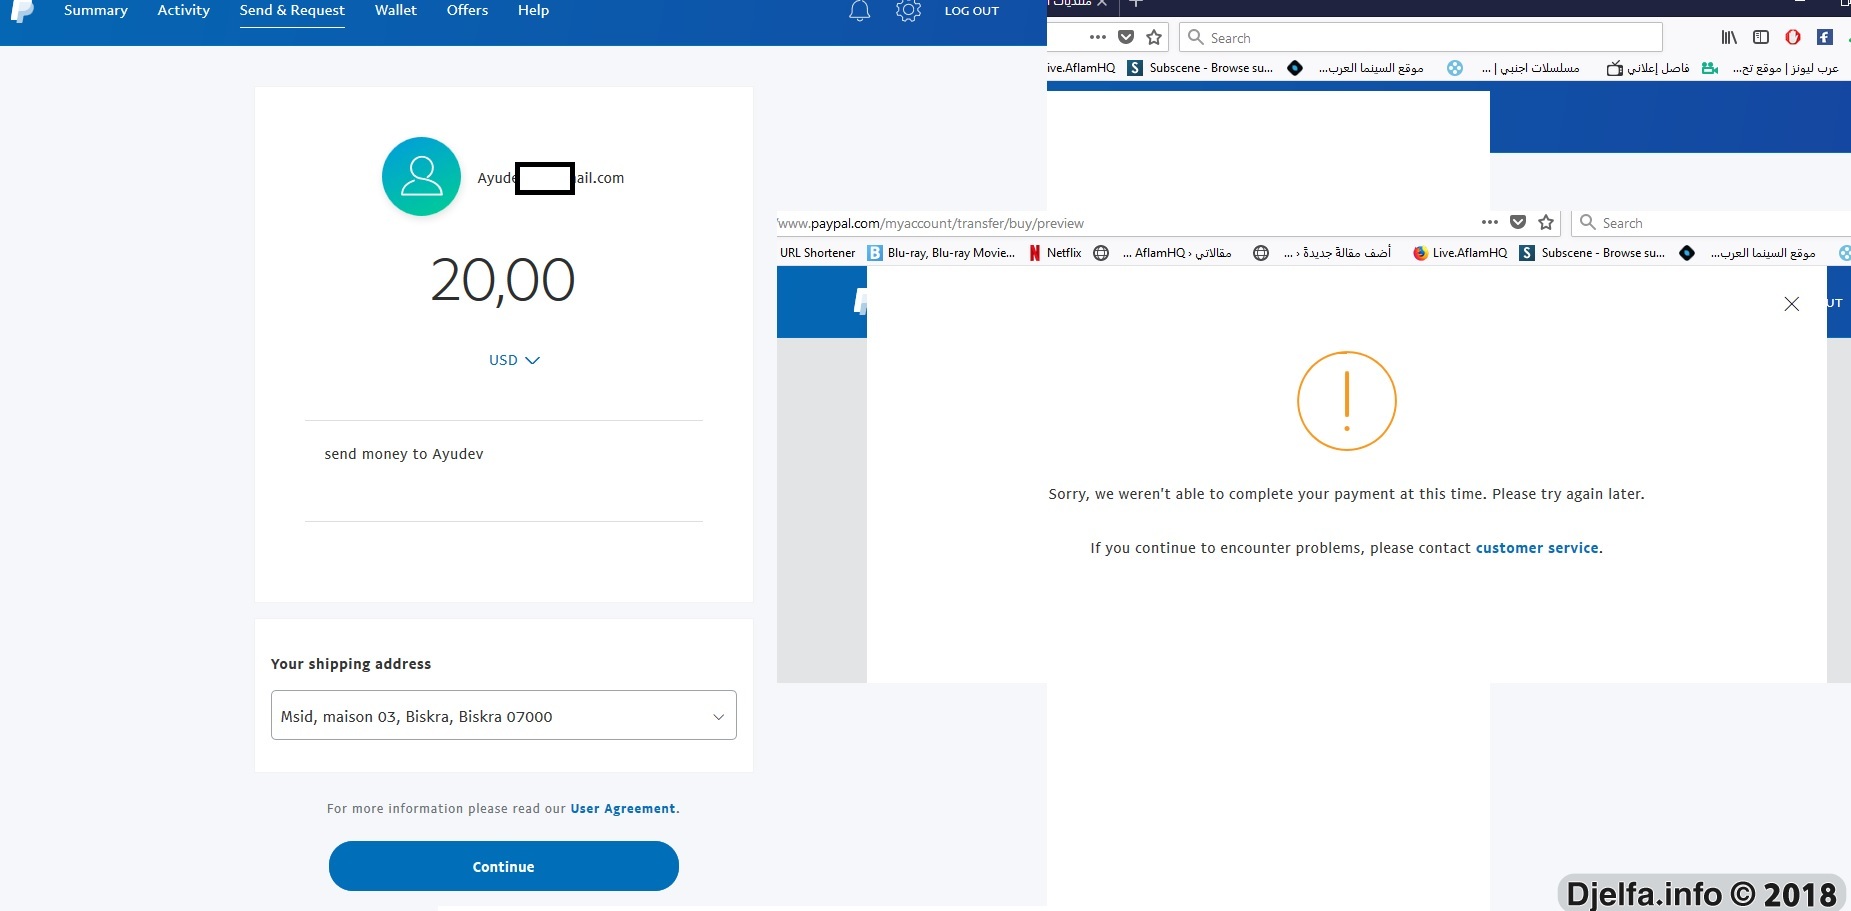
Task: Open page actions menu beside paypal.com URL
Action: click(1489, 222)
